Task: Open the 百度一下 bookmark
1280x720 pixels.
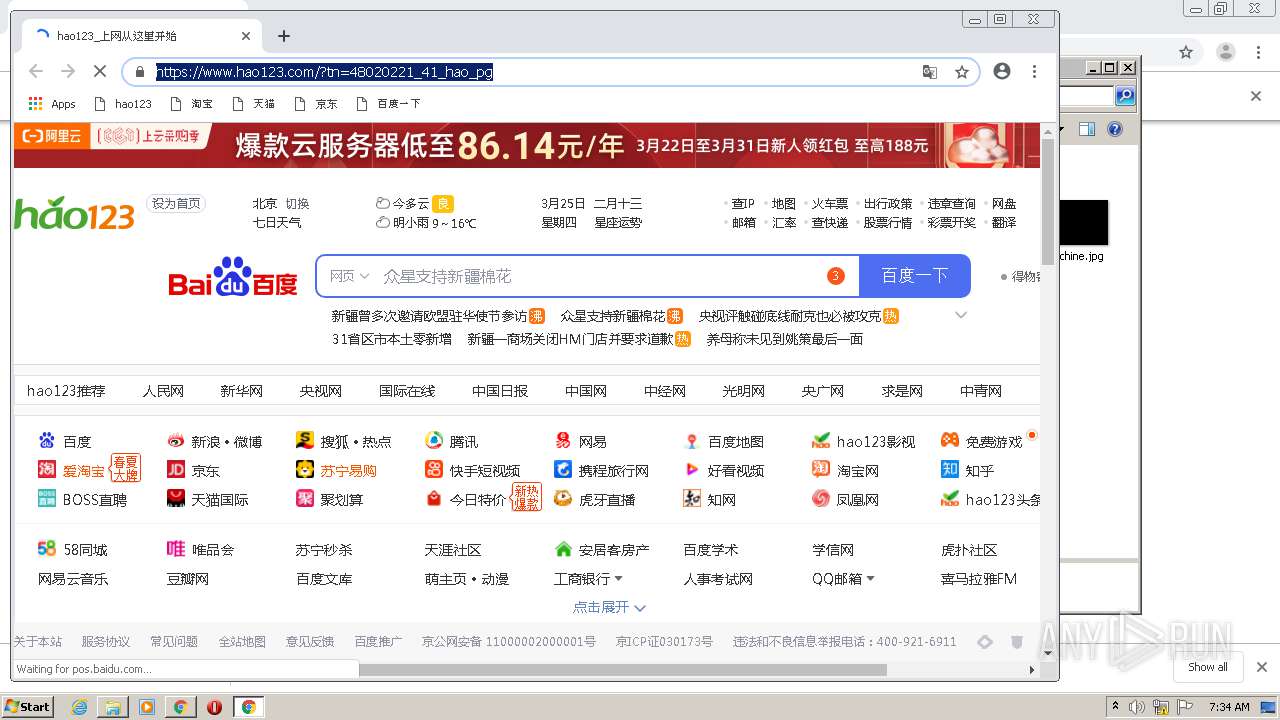Action: (x=388, y=104)
